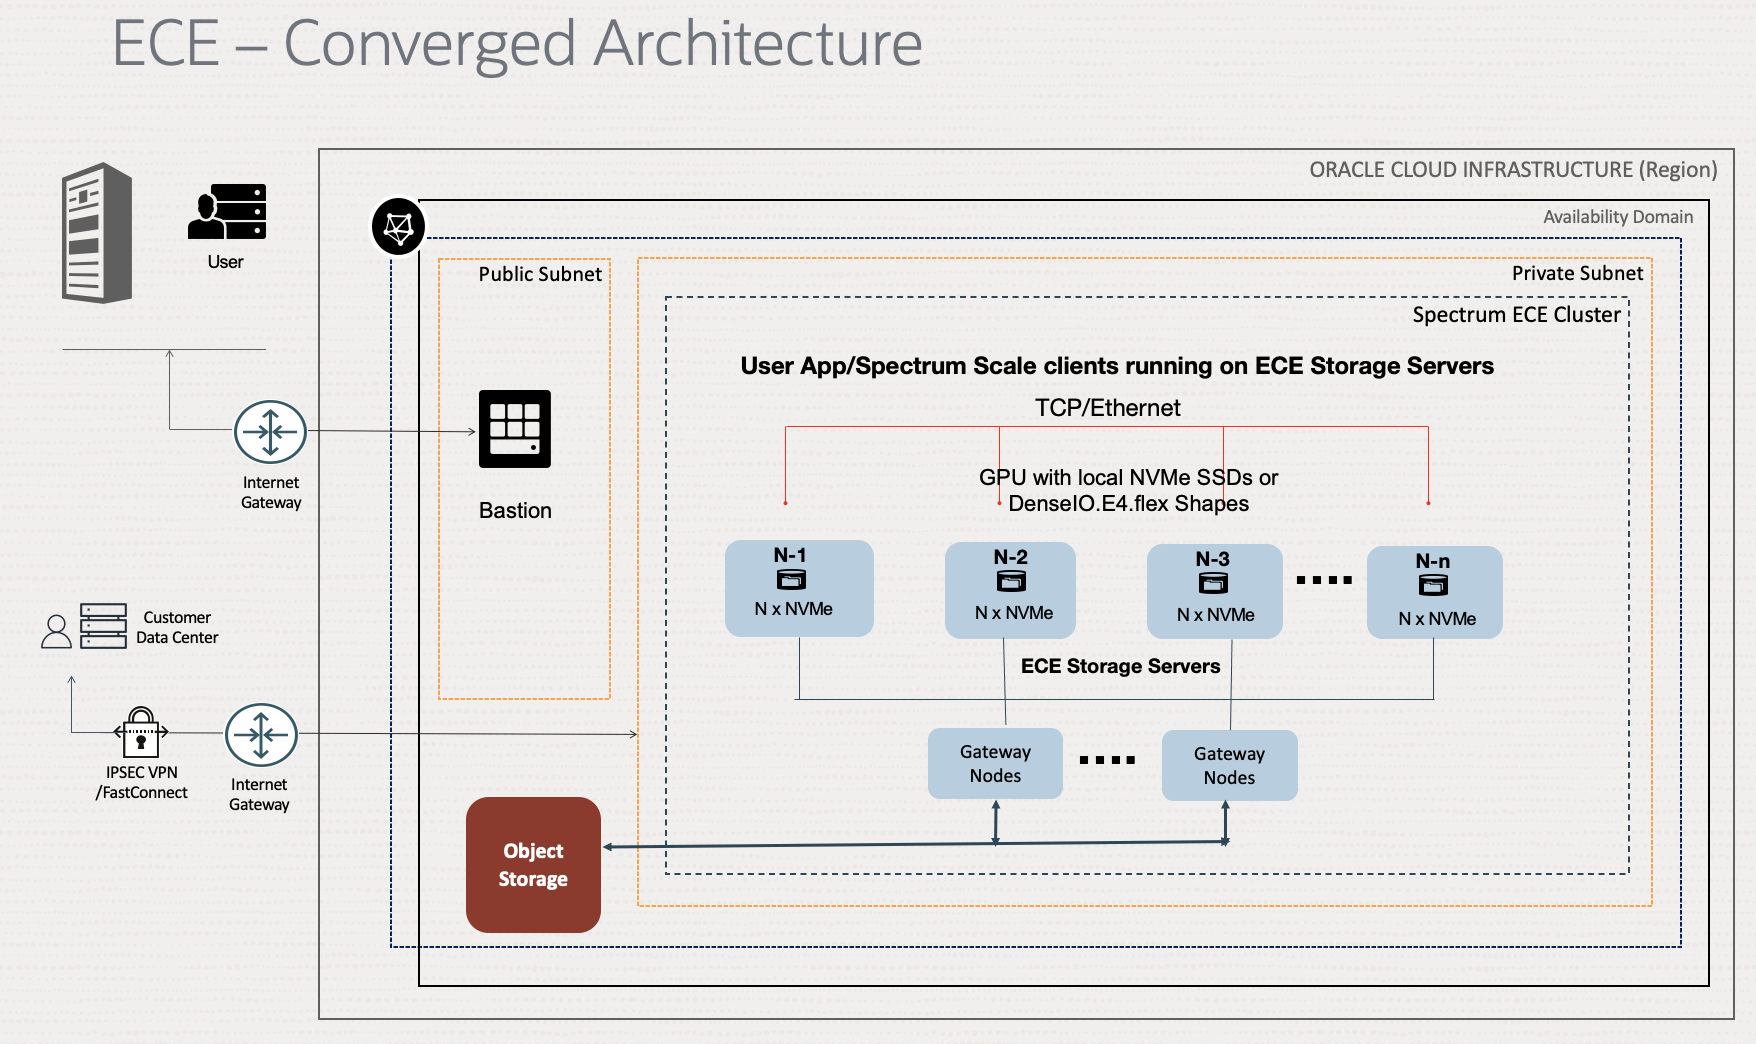Collapse the Spectrum ECE Cluster dashed container
Viewport: 1756px width, 1044px height.
1516,314
